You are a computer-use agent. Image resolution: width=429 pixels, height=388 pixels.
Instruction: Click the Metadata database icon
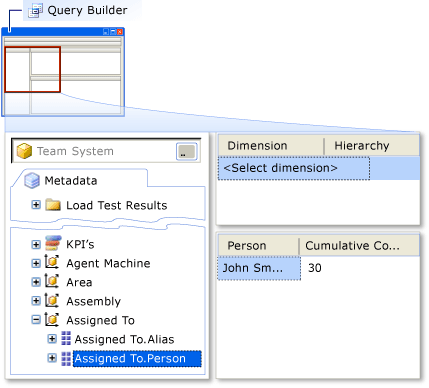click(32, 180)
